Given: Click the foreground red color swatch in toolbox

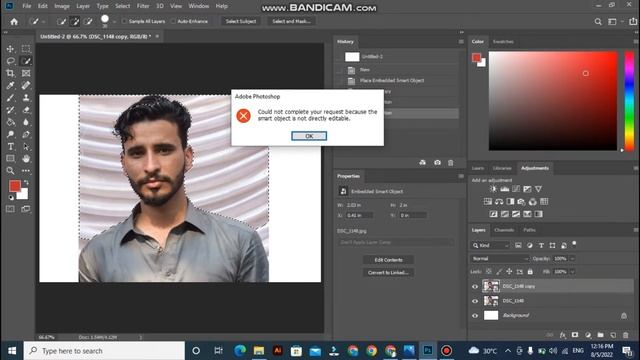Looking at the screenshot, I should pos(15,186).
